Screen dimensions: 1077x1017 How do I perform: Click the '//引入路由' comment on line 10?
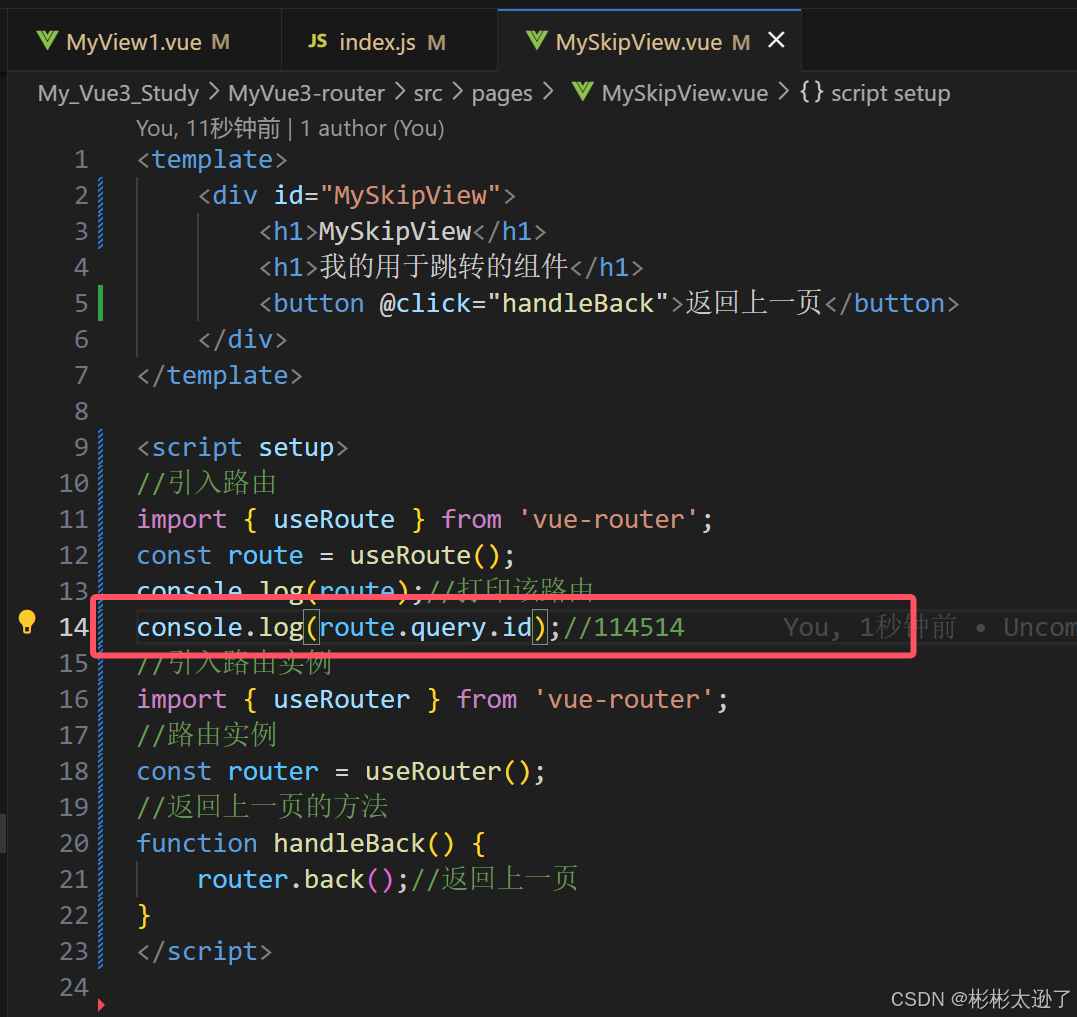click(x=206, y=483)
